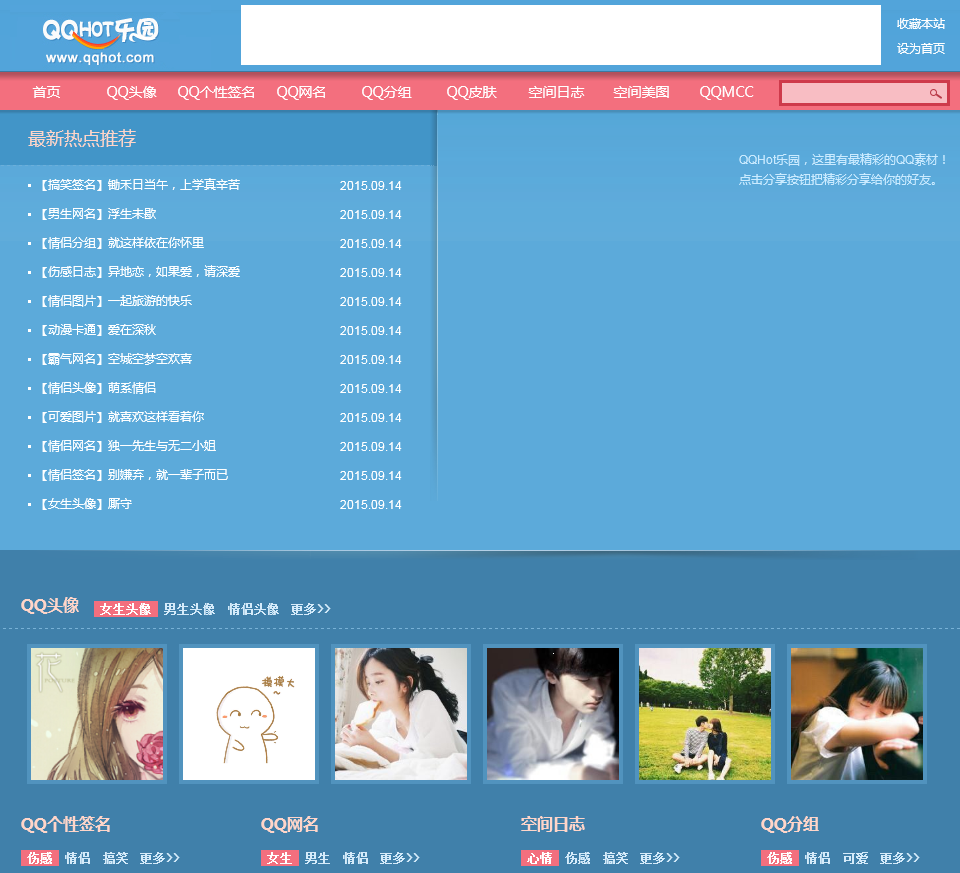
Task: Open the 空间日志 nav item
Action: [556, 92]
